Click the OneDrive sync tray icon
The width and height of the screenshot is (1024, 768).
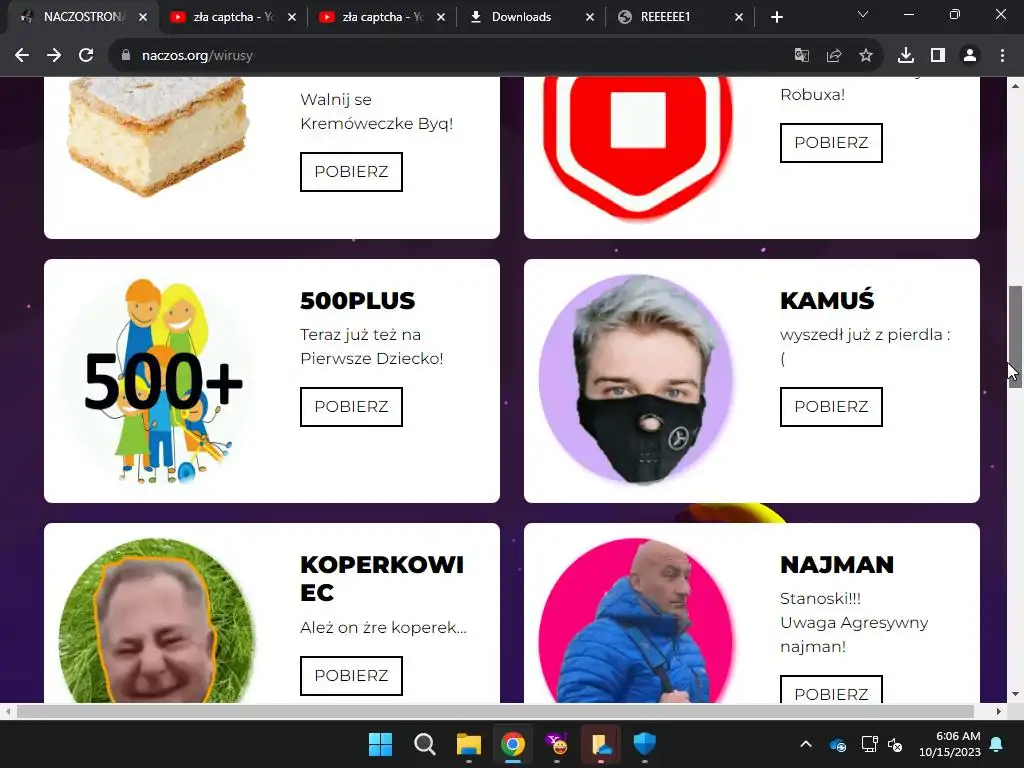pyautogui.click(x=837, y=744)
